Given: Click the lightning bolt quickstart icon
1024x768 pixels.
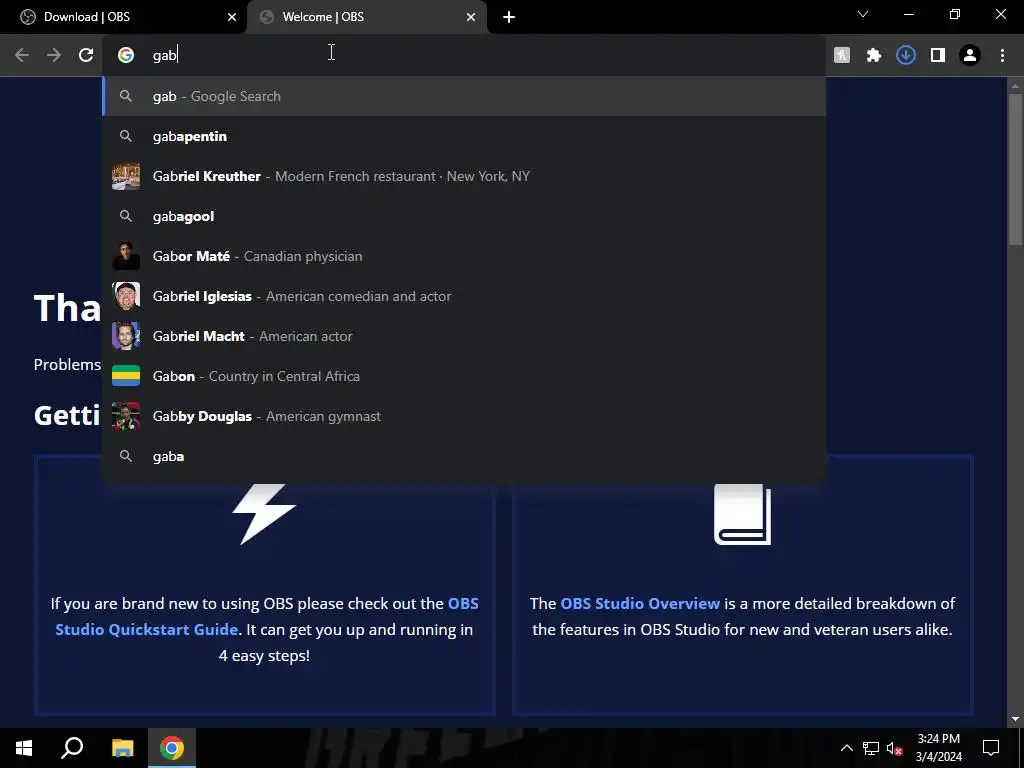Looking at the screenshot, I should (264, 514).
